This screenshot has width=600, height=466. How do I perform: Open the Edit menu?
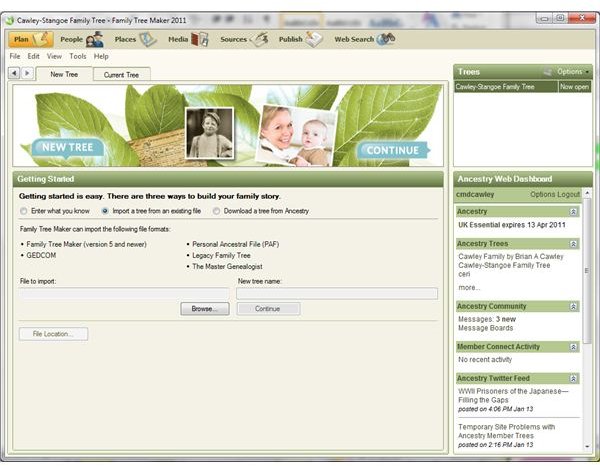(x=33, y=56)
